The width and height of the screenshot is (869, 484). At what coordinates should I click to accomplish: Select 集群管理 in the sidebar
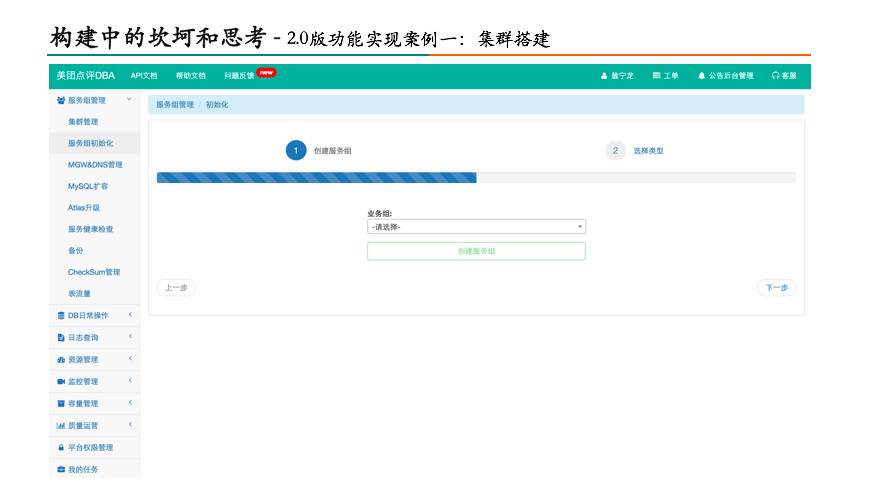(83, 122)
